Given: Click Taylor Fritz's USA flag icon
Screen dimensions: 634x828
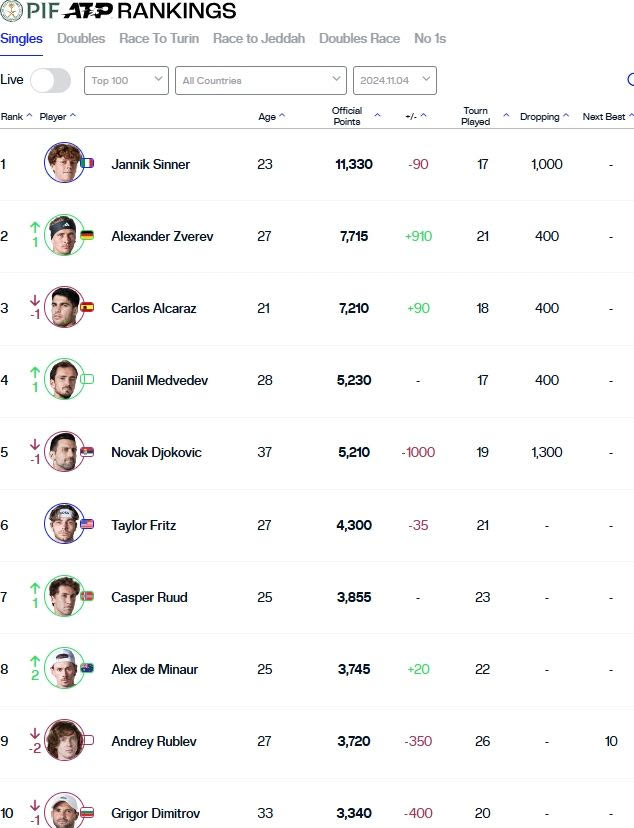Looking at the screenshot, I should point(87,524).
